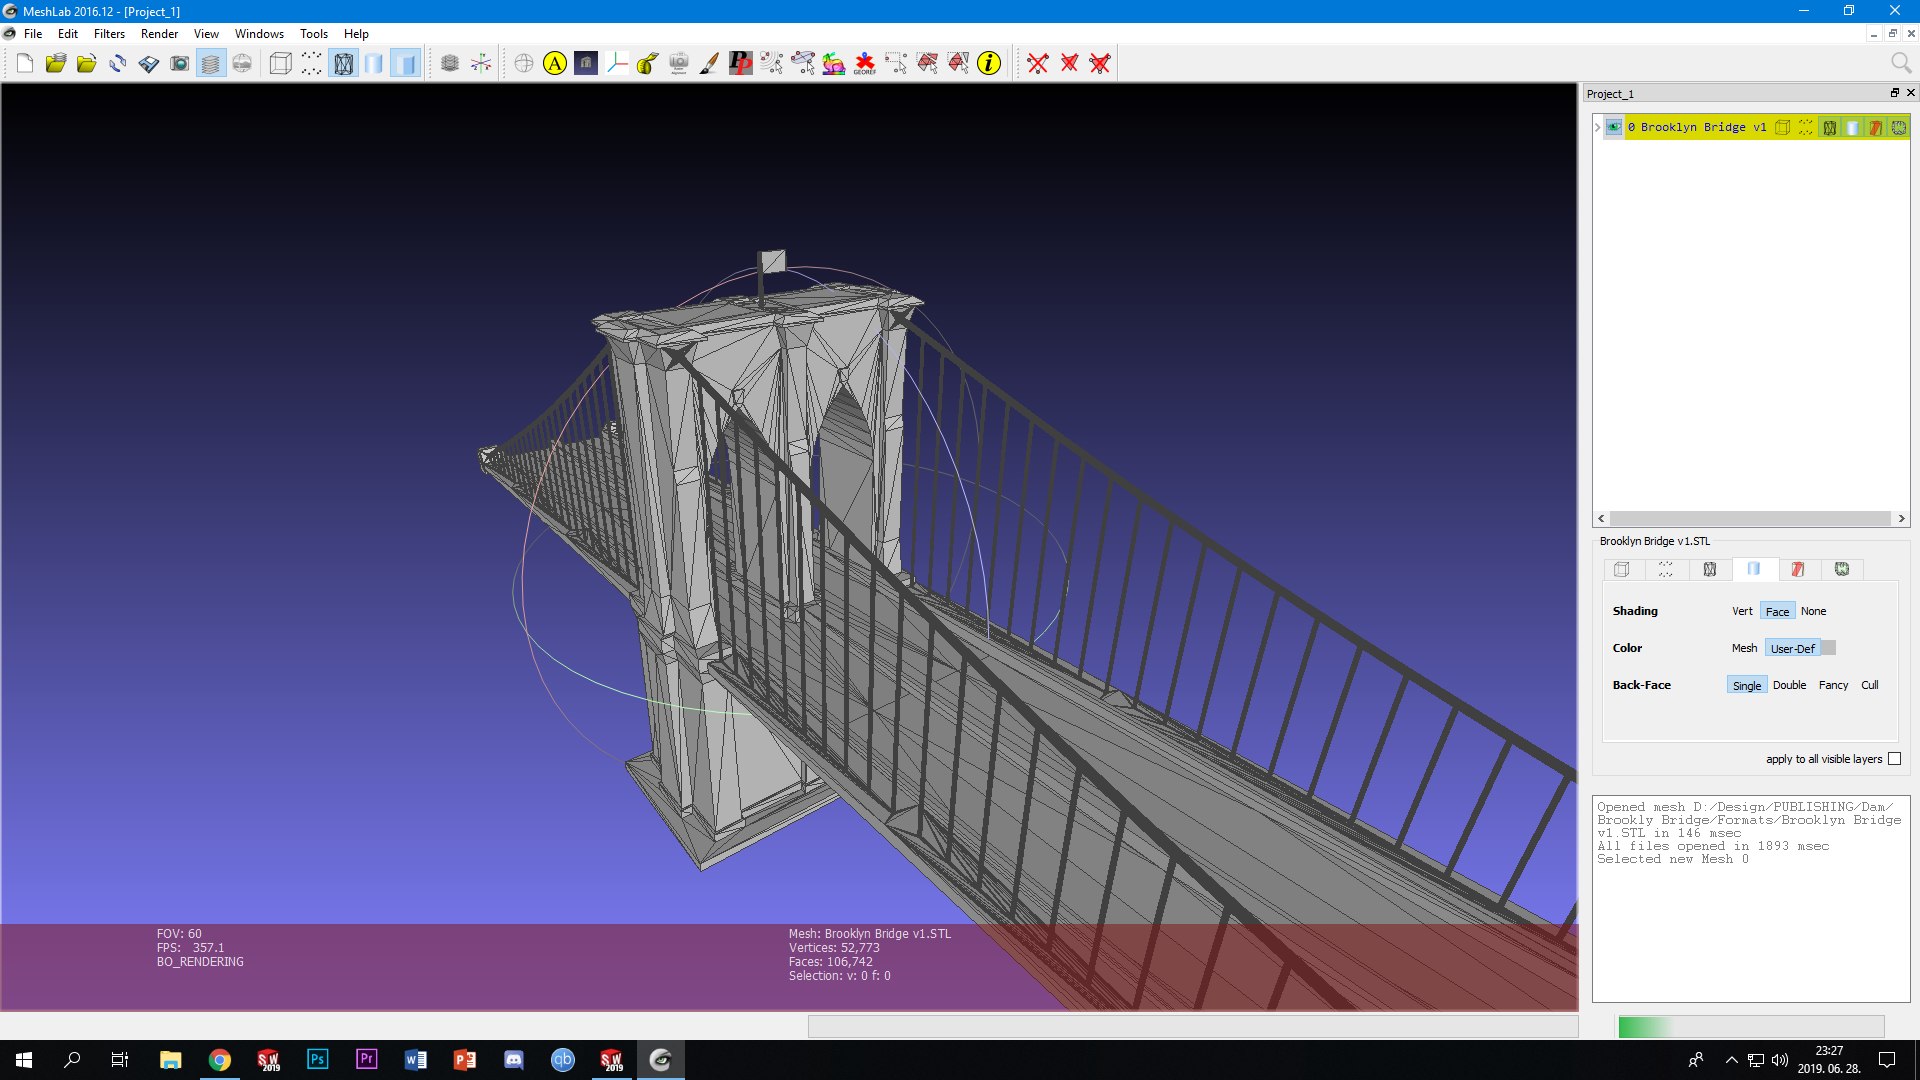Viewport: 1920px width, 1080px height.
Task: Toggle Points rendering in the toolbar
Action: coord(312,64)
